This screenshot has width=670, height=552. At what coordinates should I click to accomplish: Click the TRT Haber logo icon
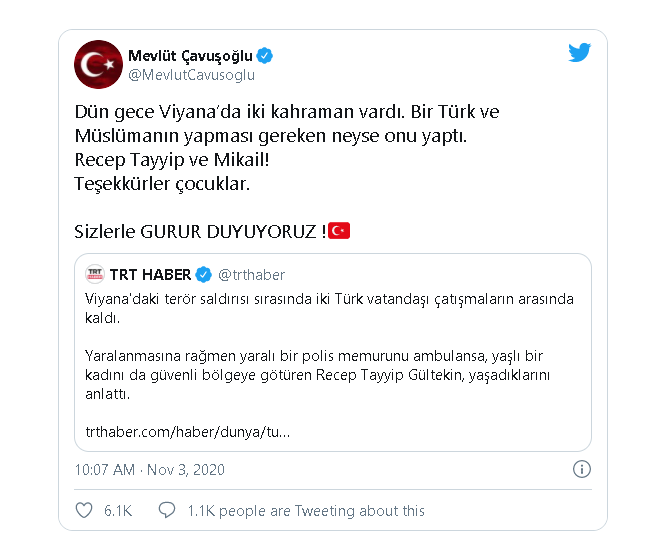95,274
